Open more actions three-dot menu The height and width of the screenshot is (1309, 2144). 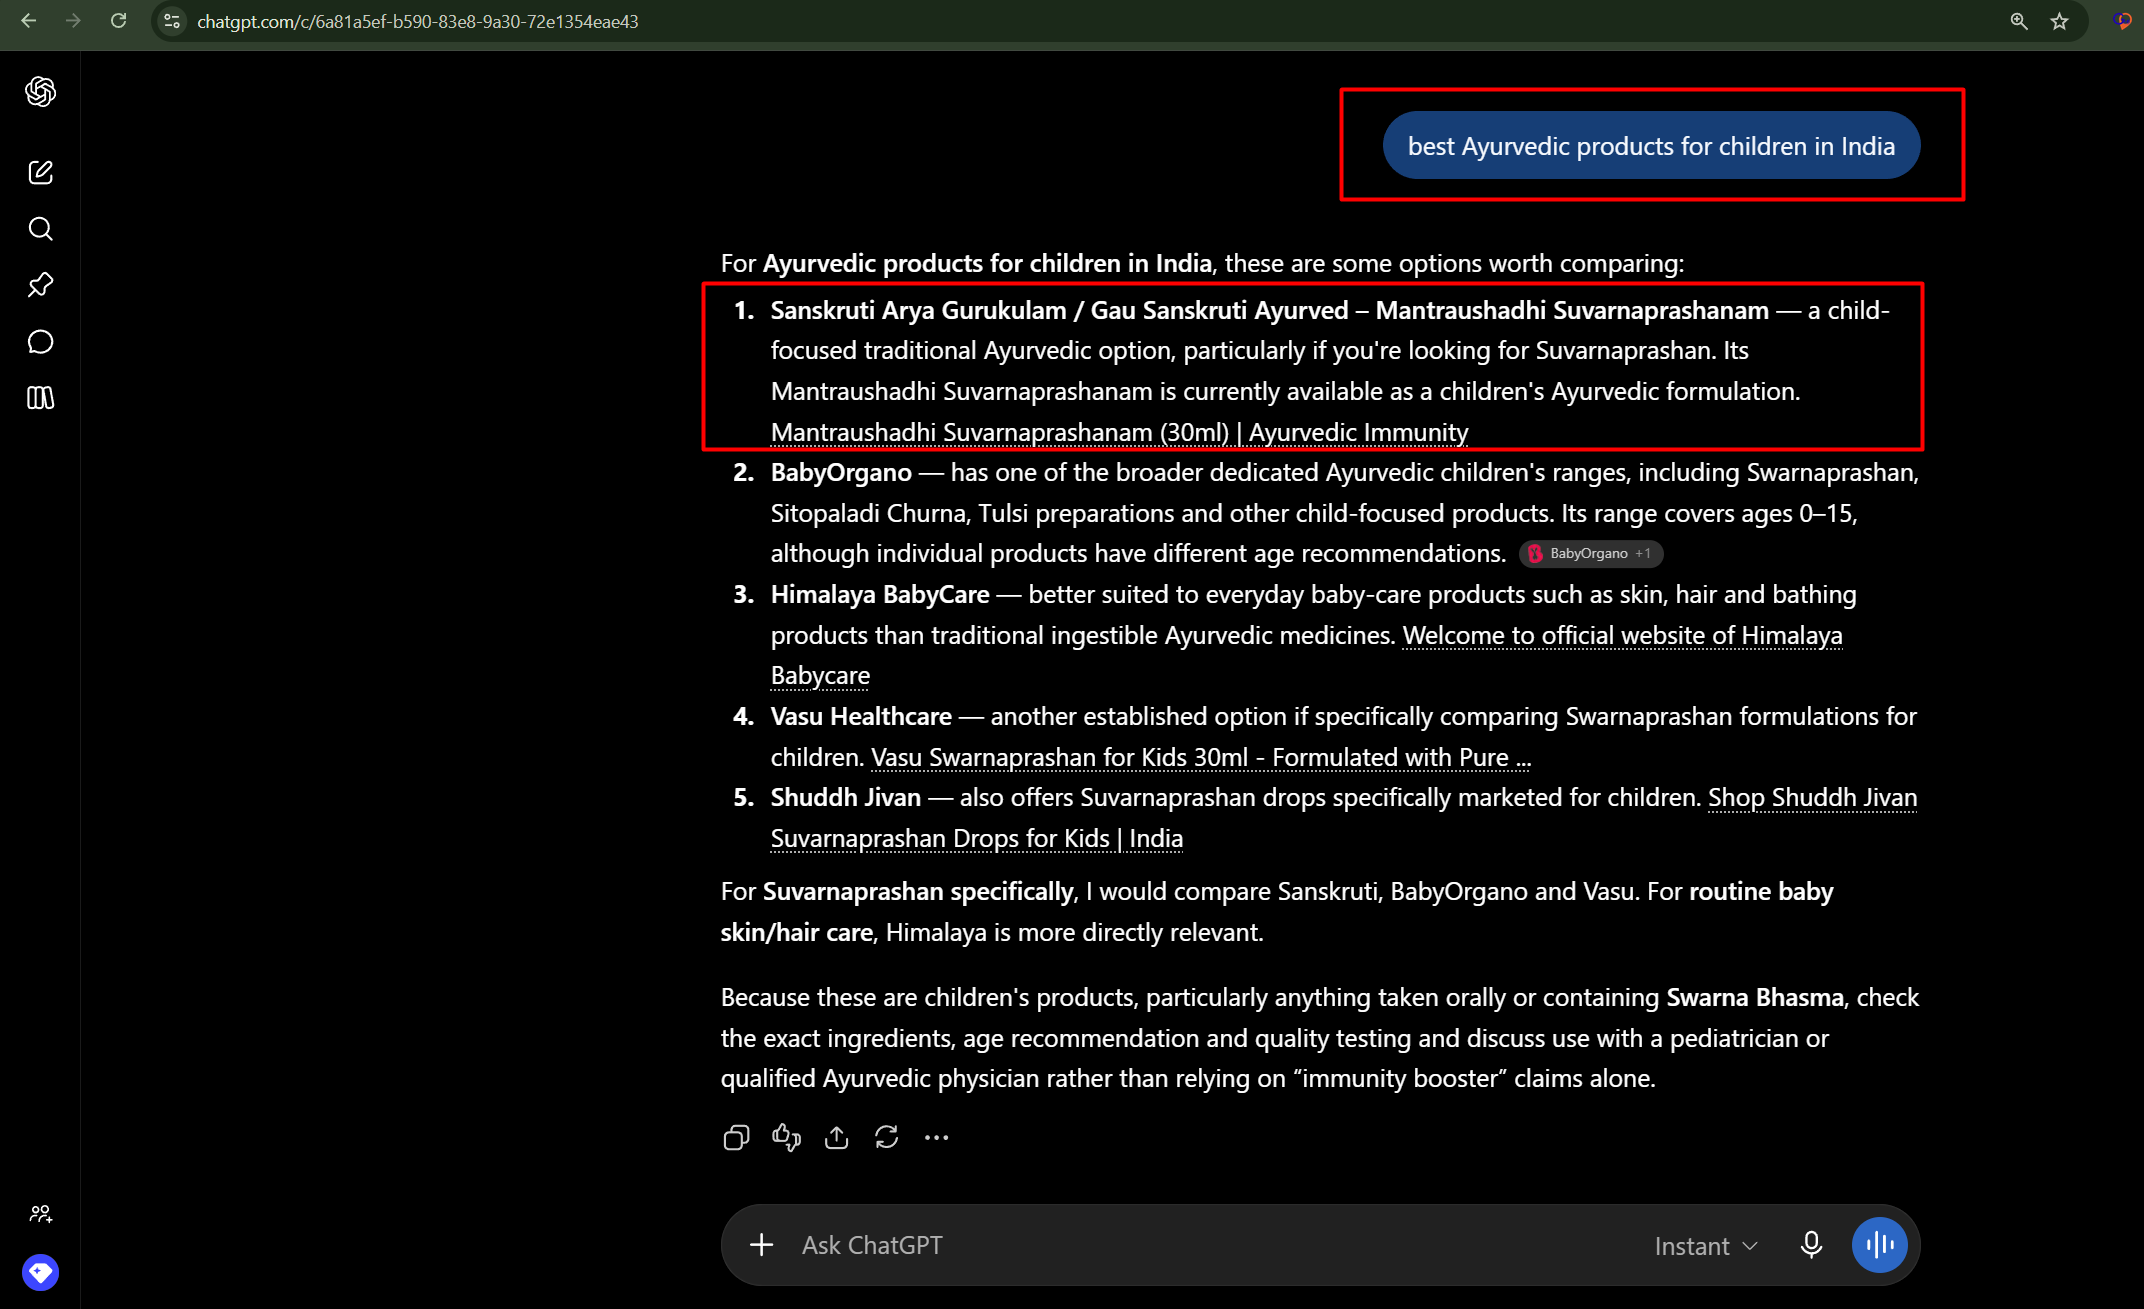tap(936, 1138)
